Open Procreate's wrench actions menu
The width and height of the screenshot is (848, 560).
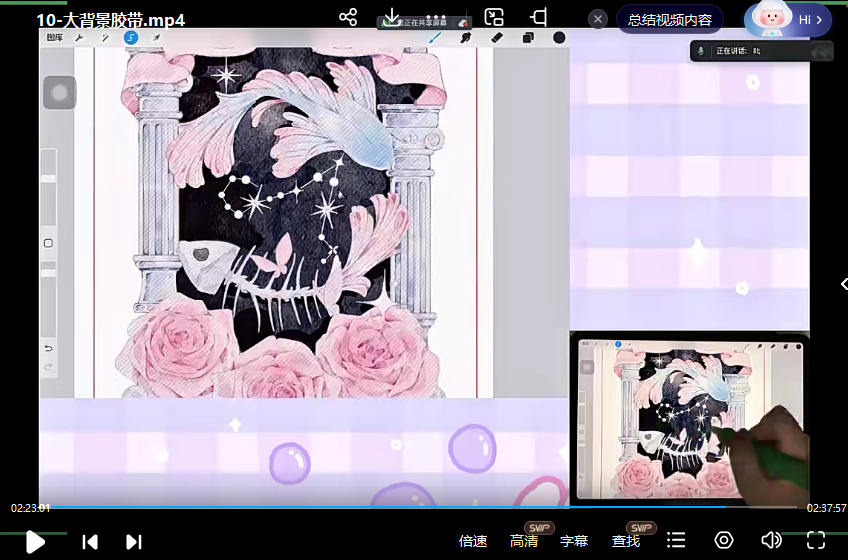[x=80, y=38]
